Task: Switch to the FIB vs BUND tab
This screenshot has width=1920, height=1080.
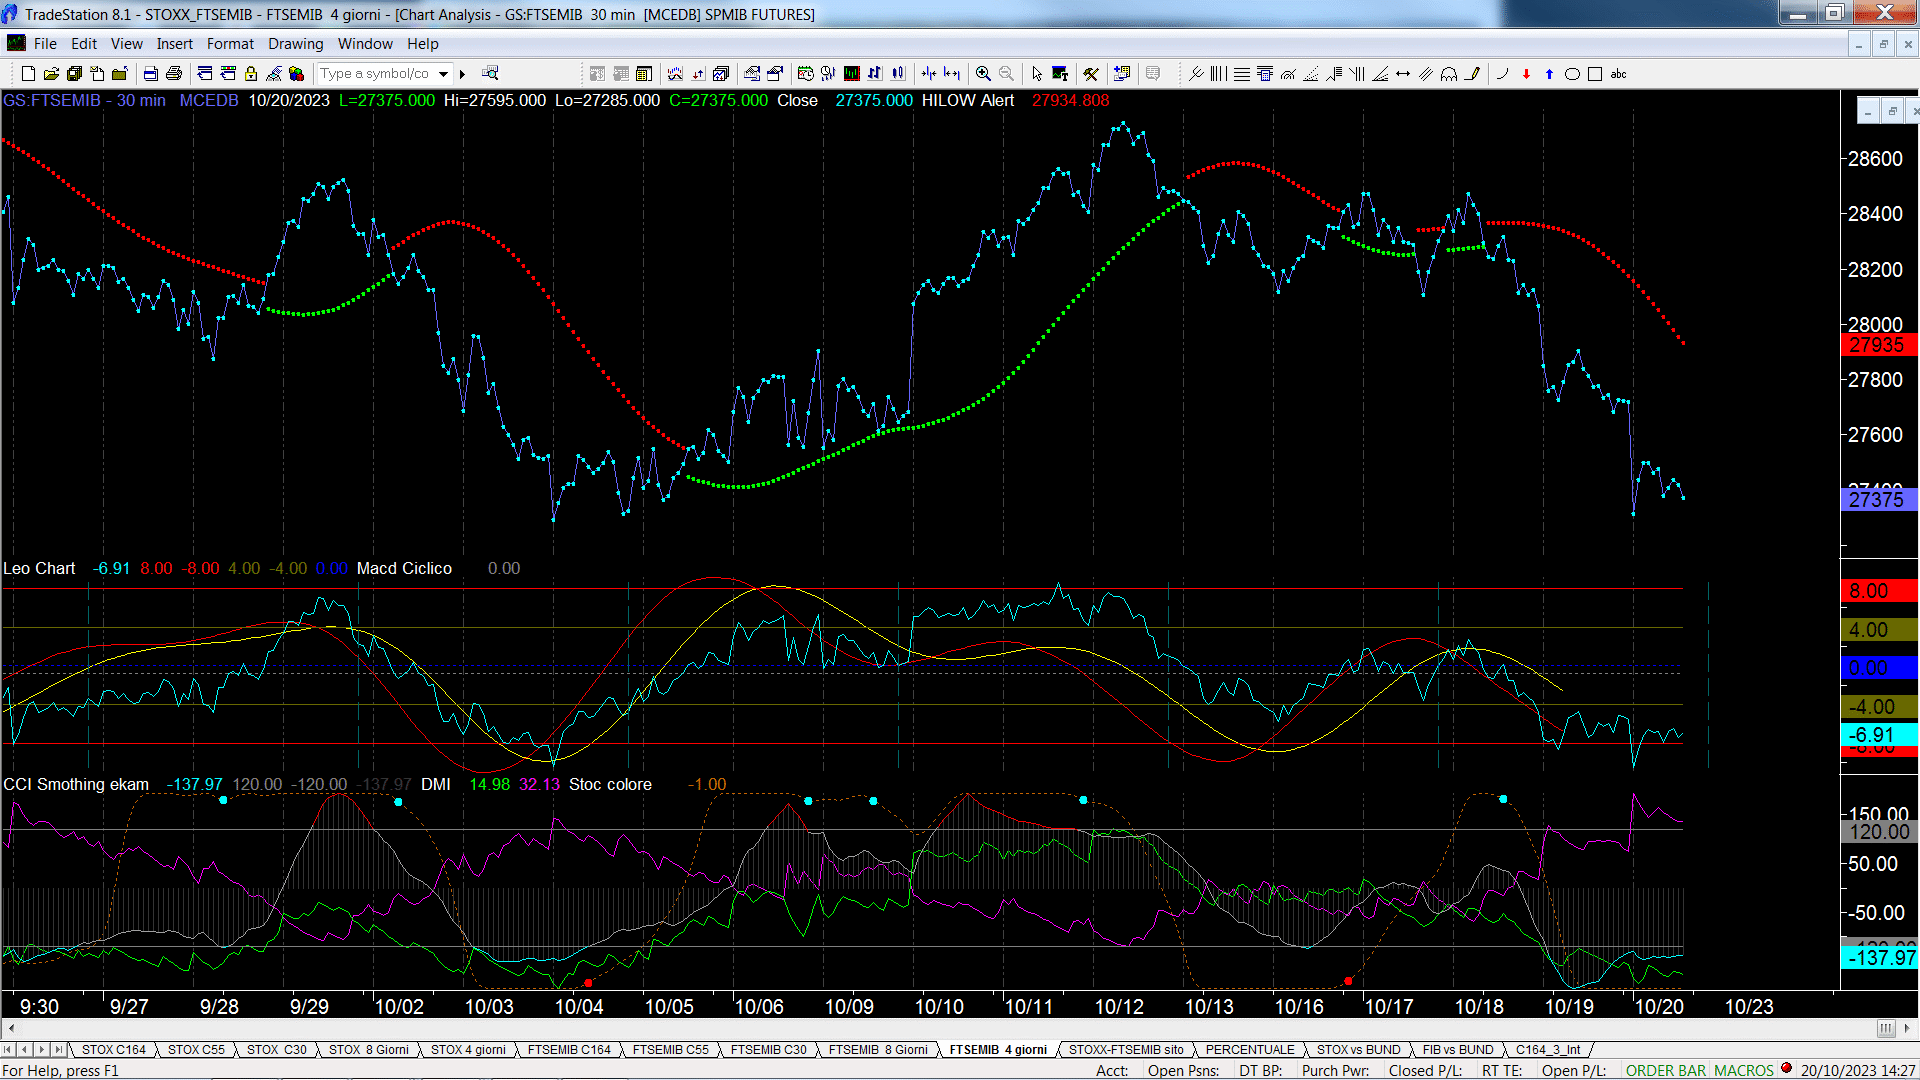Action: tap(1458, 1050)
